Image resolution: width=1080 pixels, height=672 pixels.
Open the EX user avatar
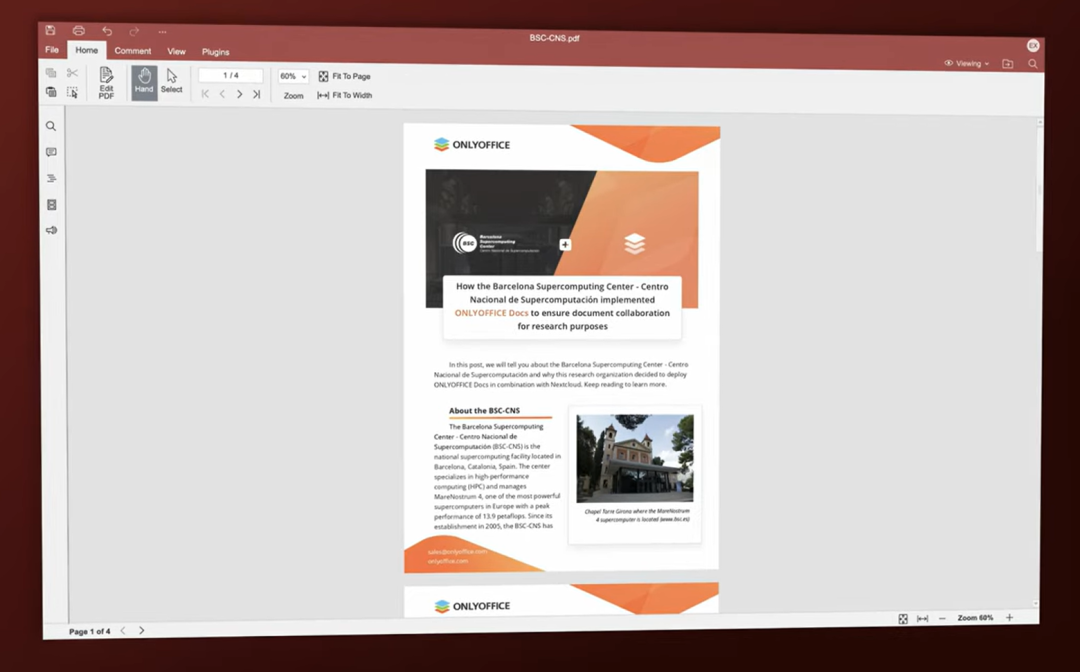(x=1032, y=45)
